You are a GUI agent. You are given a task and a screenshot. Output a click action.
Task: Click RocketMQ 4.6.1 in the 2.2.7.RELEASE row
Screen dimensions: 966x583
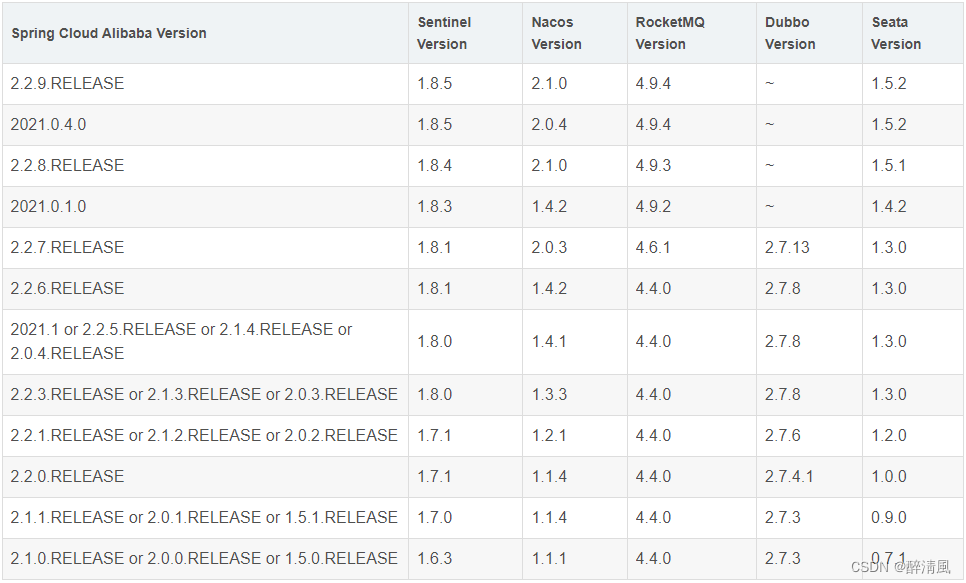point(653,247)
